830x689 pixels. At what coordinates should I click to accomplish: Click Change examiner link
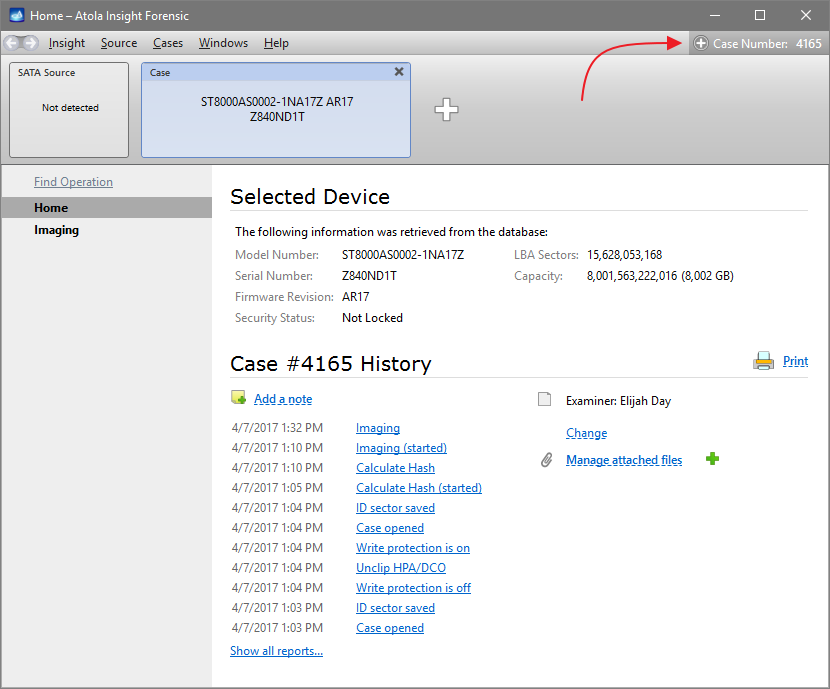[x=586, y=433]
